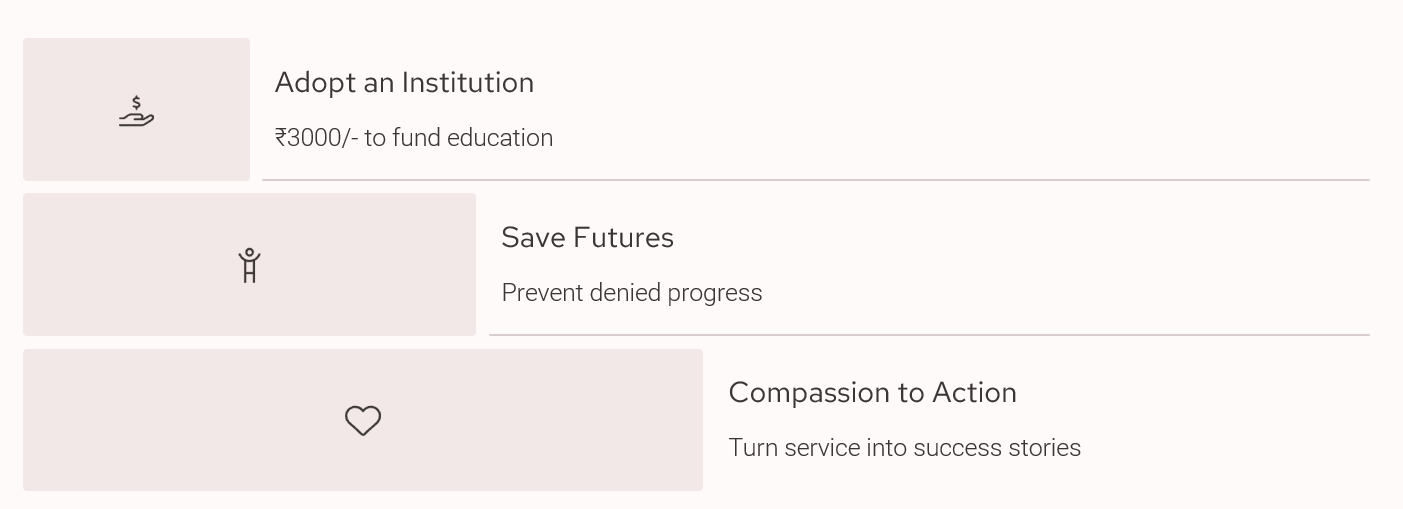The width and height of the screenshot is (1403, 509).
Task: Open the "Compassion to Action" heading
Action: click(x=872, y=392)
